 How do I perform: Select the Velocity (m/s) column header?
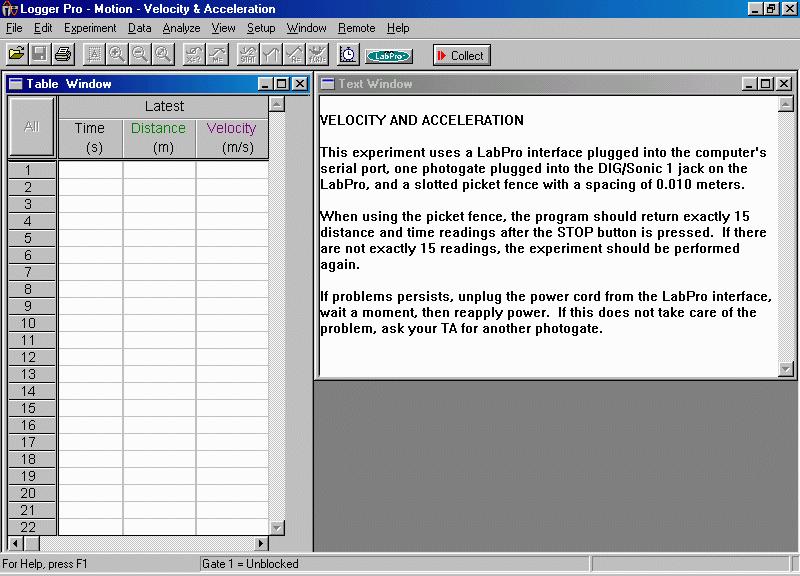[232, 138]
